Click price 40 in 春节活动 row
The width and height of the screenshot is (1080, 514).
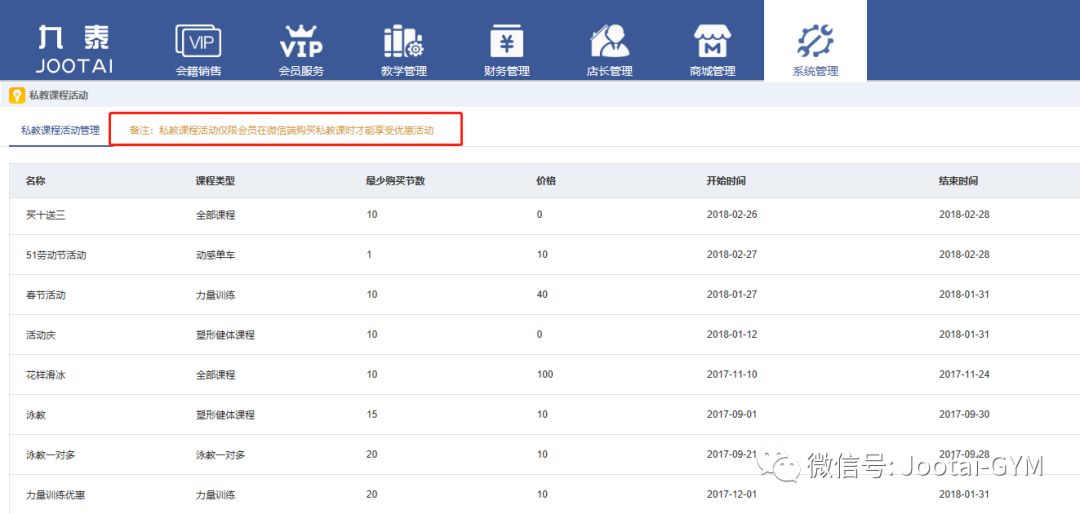tap(542, 295)
